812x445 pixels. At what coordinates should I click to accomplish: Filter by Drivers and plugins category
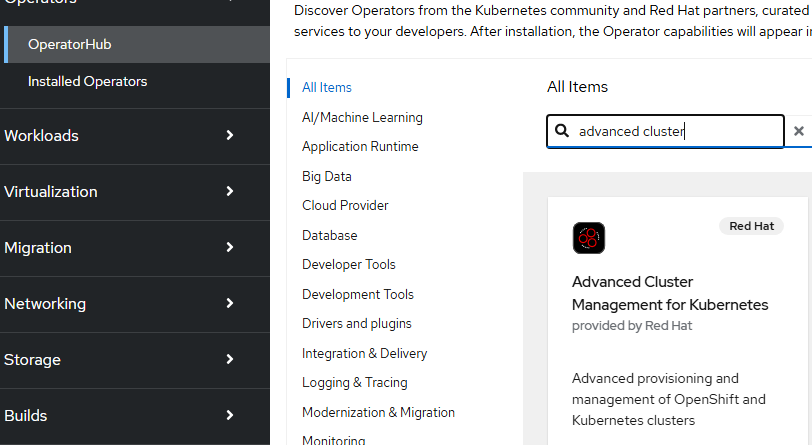[x=357, y=324]
